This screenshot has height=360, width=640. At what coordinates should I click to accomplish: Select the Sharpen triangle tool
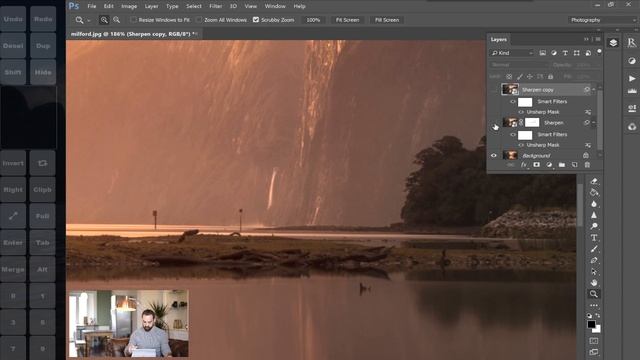[594, 215]
